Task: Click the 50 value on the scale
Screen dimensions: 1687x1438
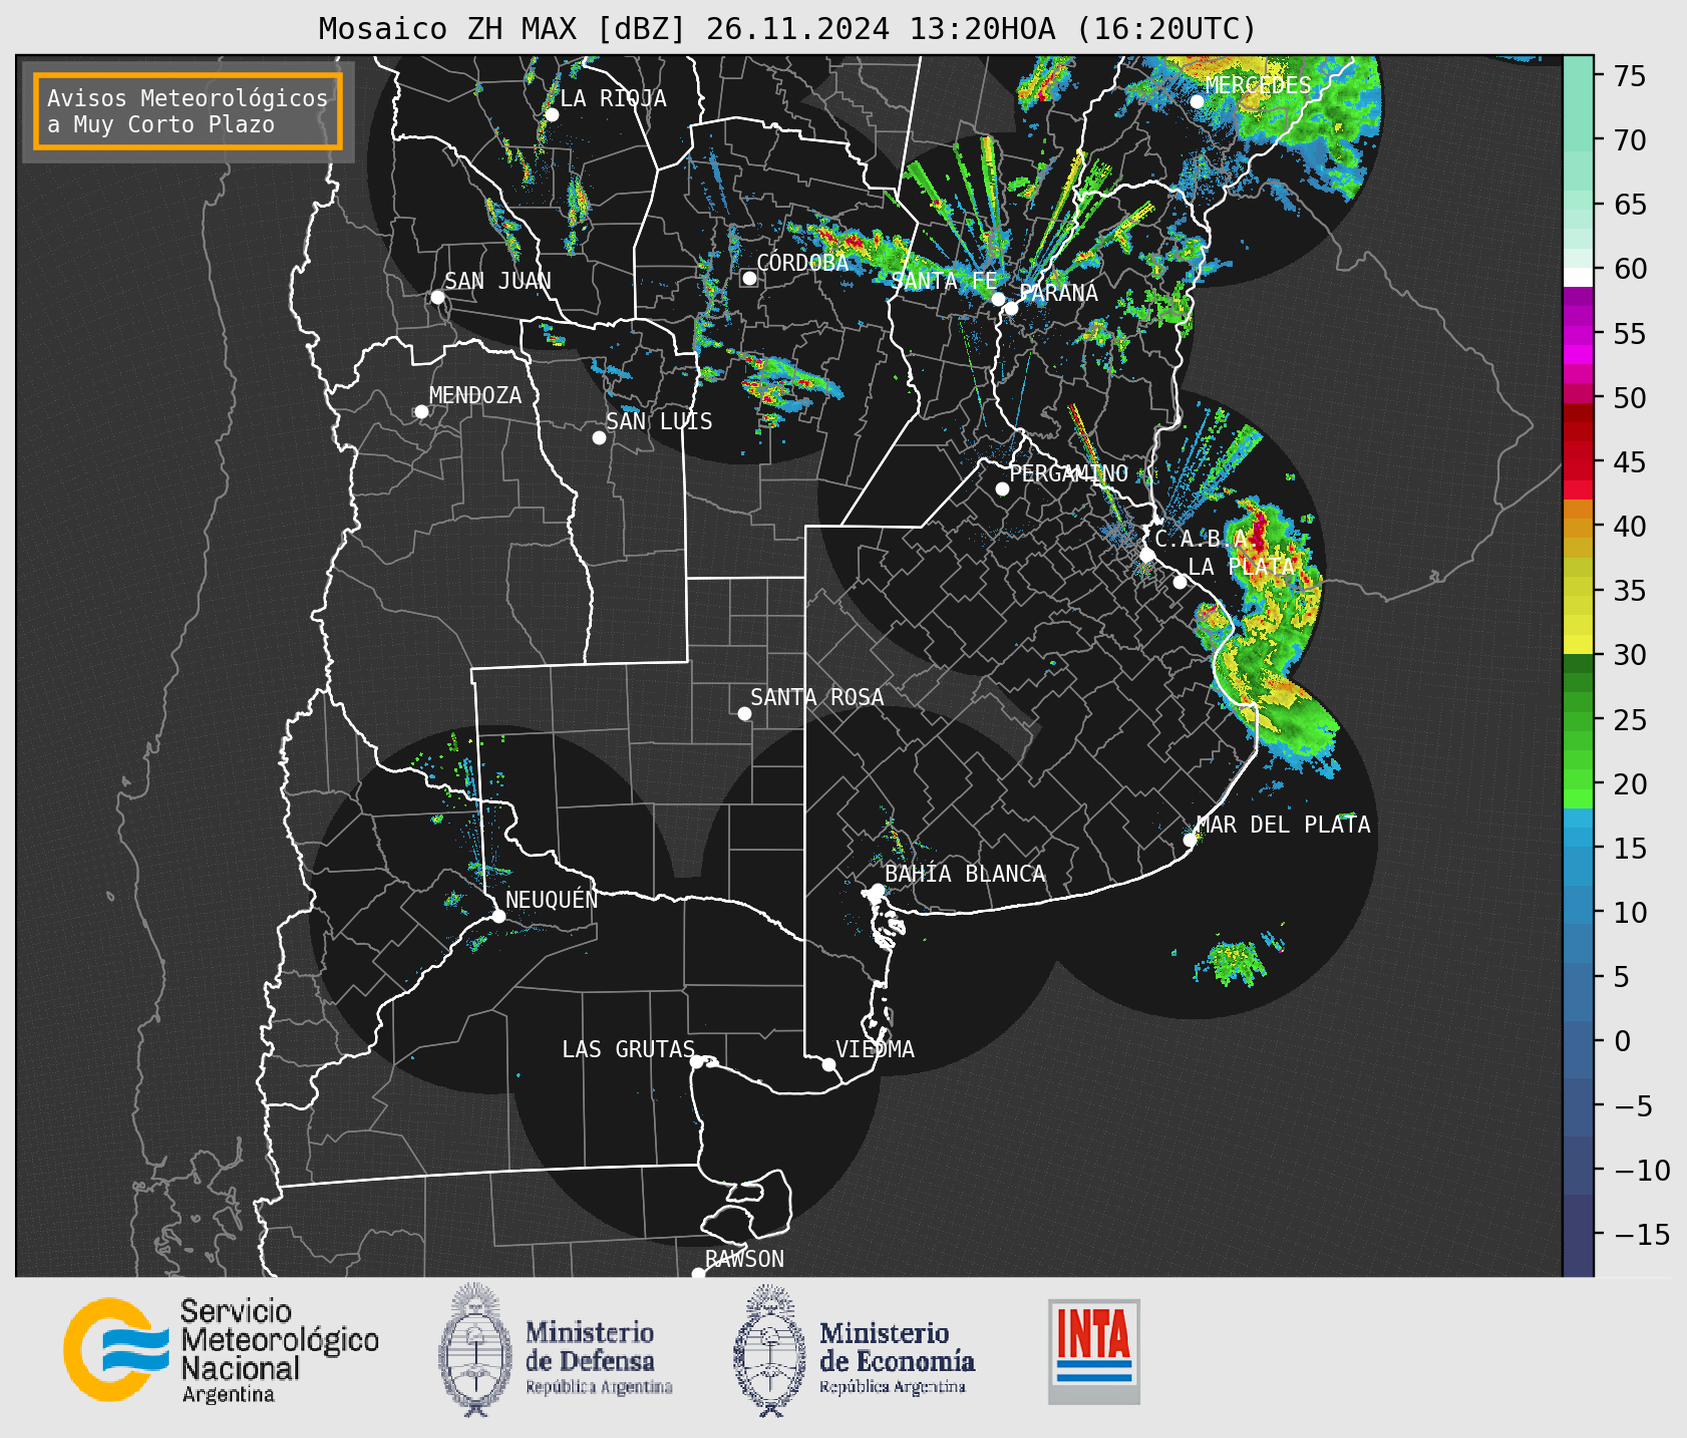Action: coord(1632,398)
